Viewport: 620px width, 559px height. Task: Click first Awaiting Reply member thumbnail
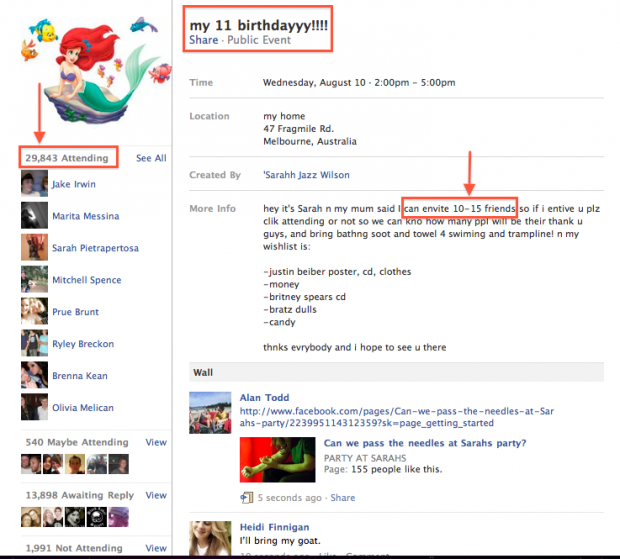point(31,517)
